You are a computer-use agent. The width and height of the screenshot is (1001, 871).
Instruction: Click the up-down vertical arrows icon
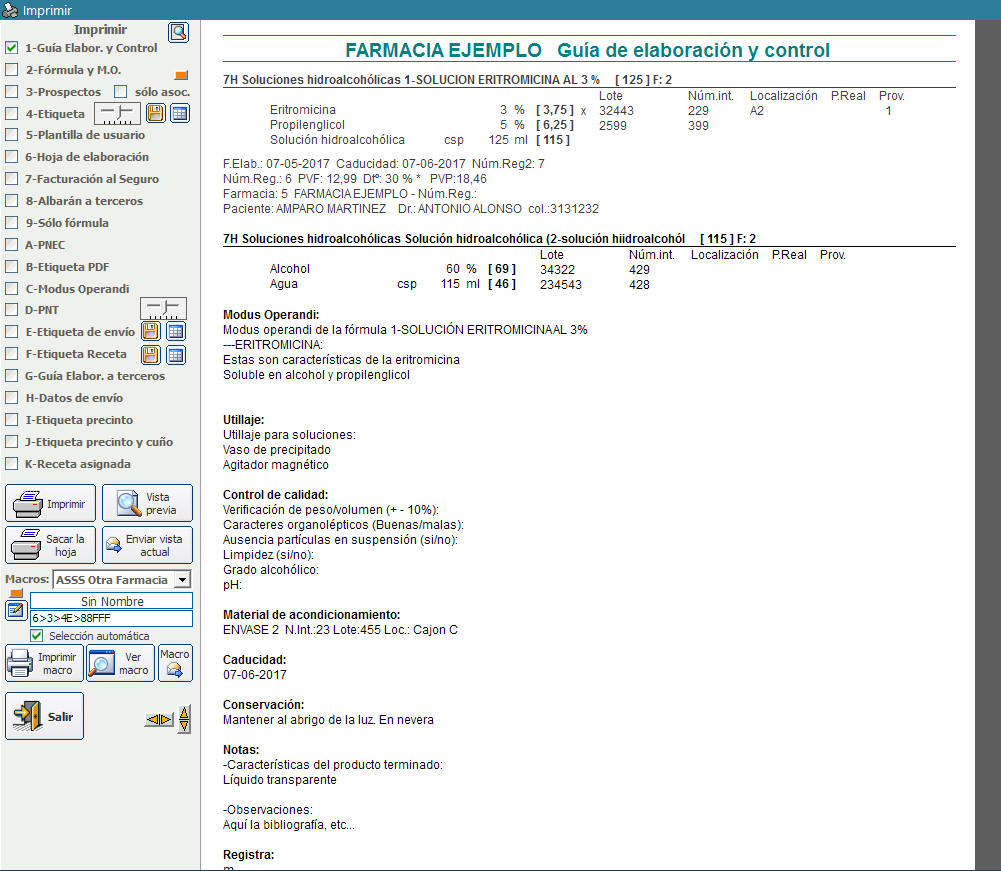184,719
